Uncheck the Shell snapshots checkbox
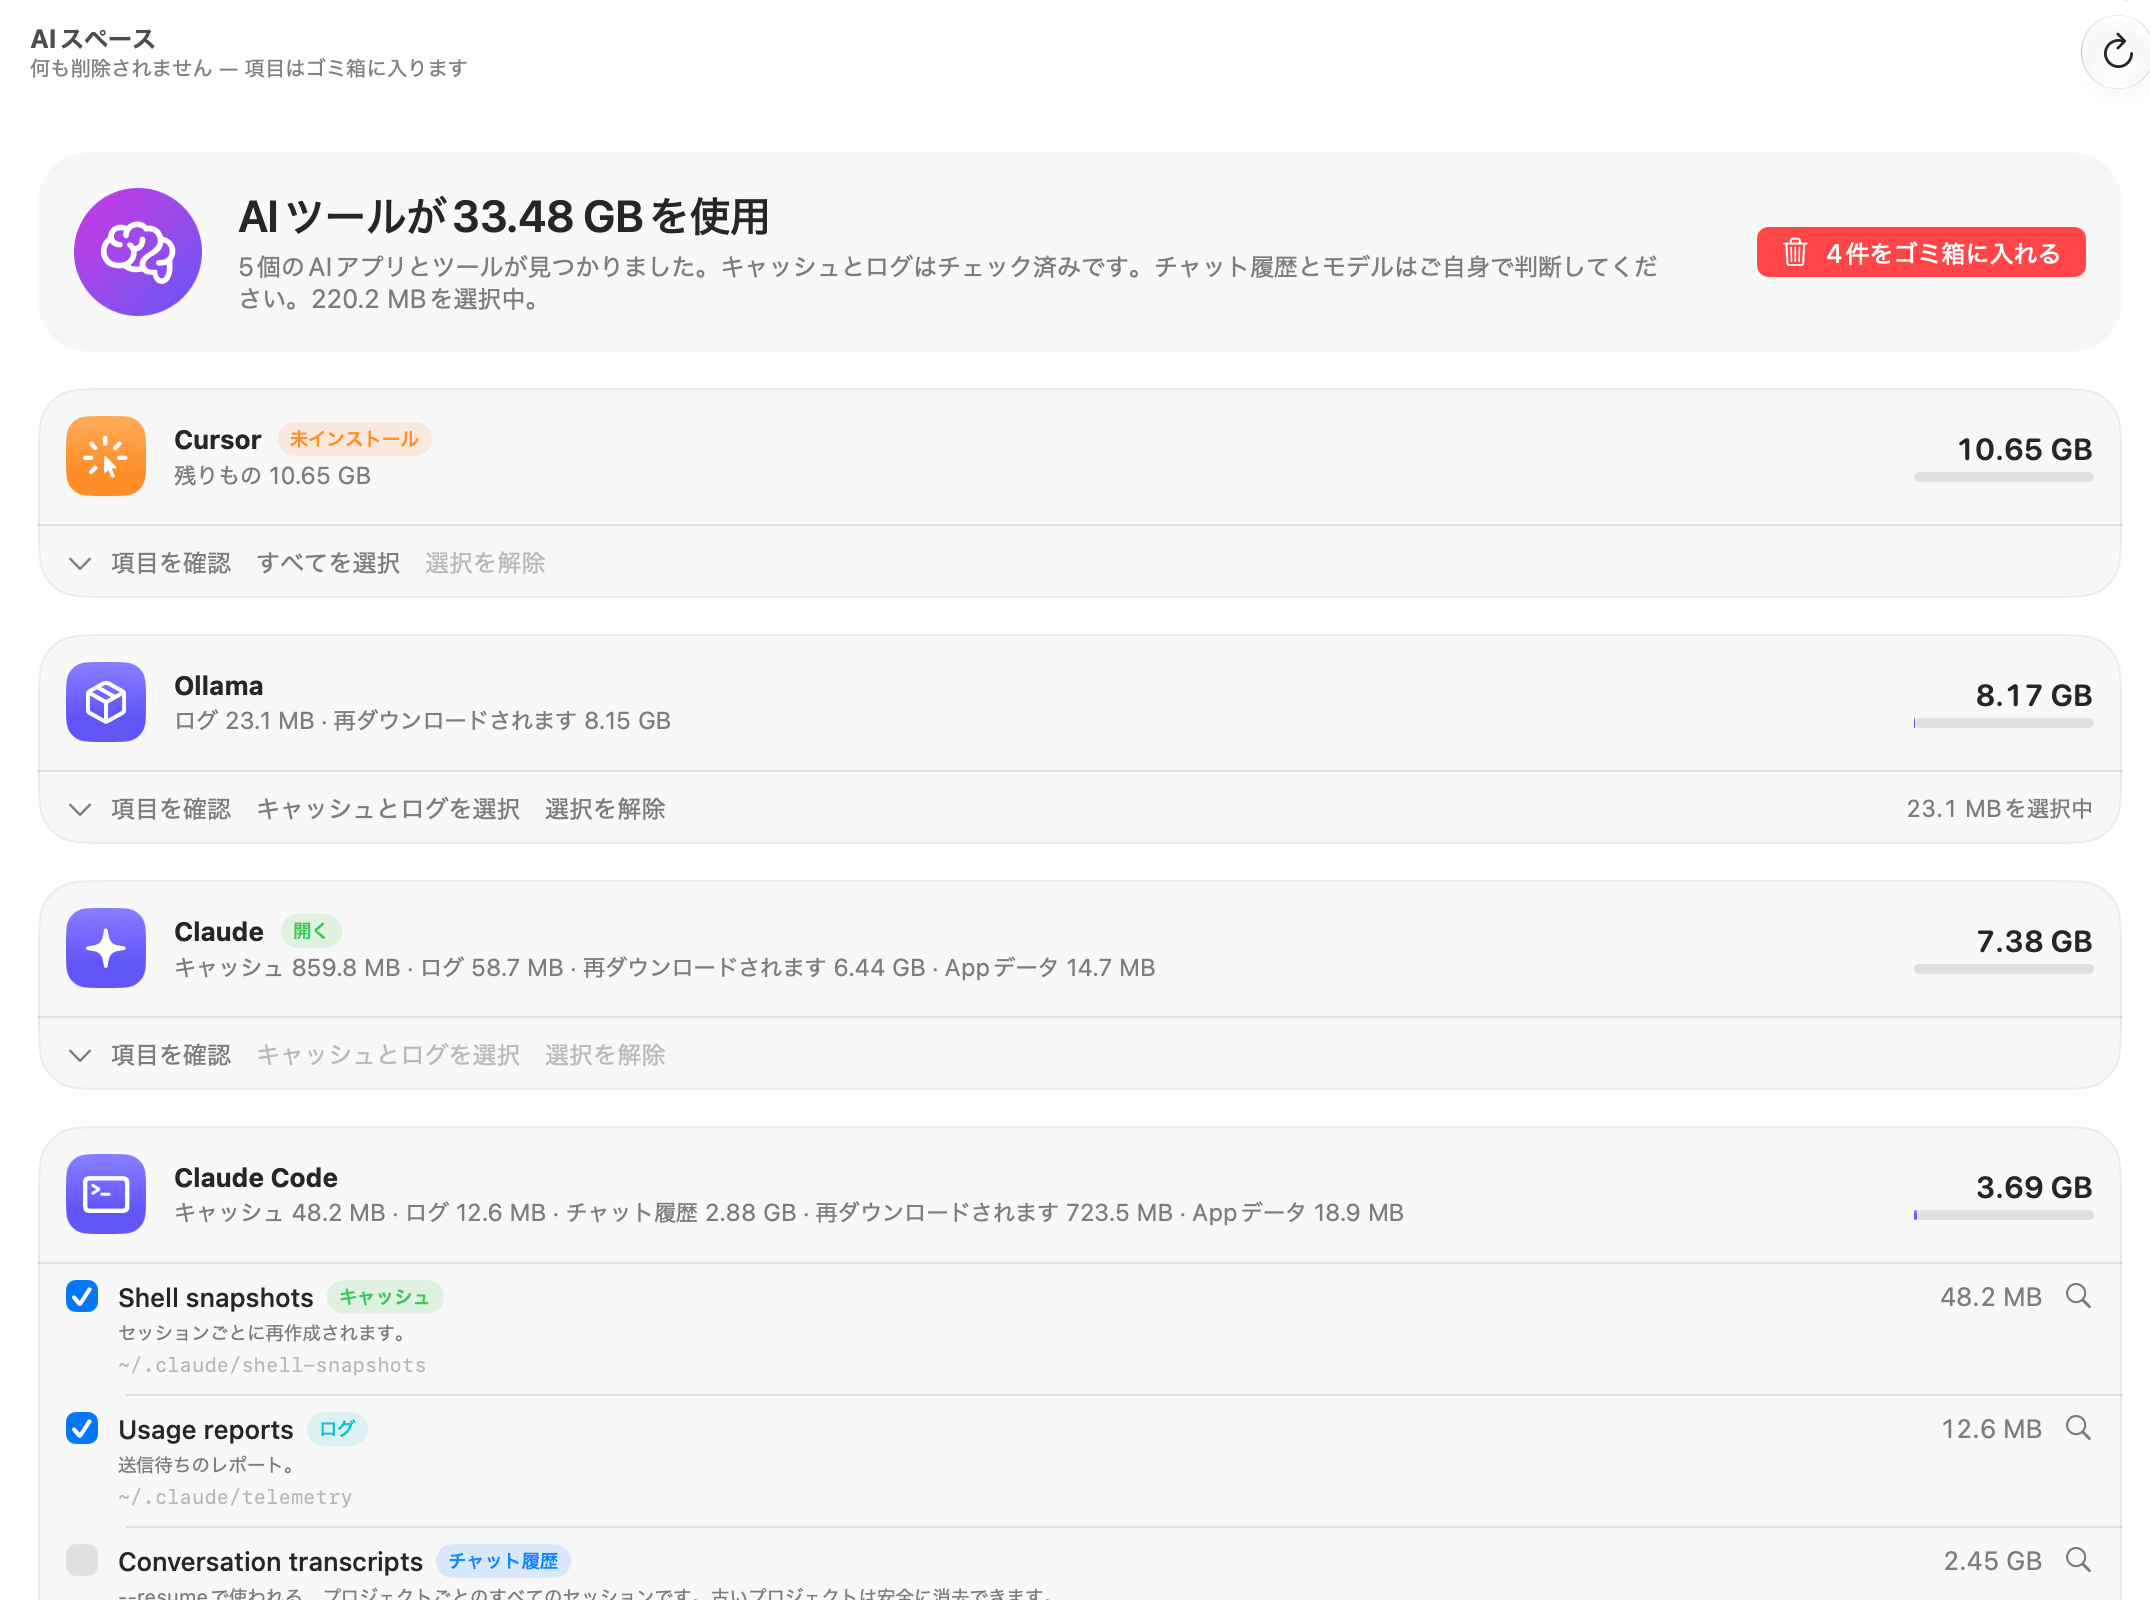Image resolution: width=2150 pixels, height=1600 pixels. tap(82, 1296)
